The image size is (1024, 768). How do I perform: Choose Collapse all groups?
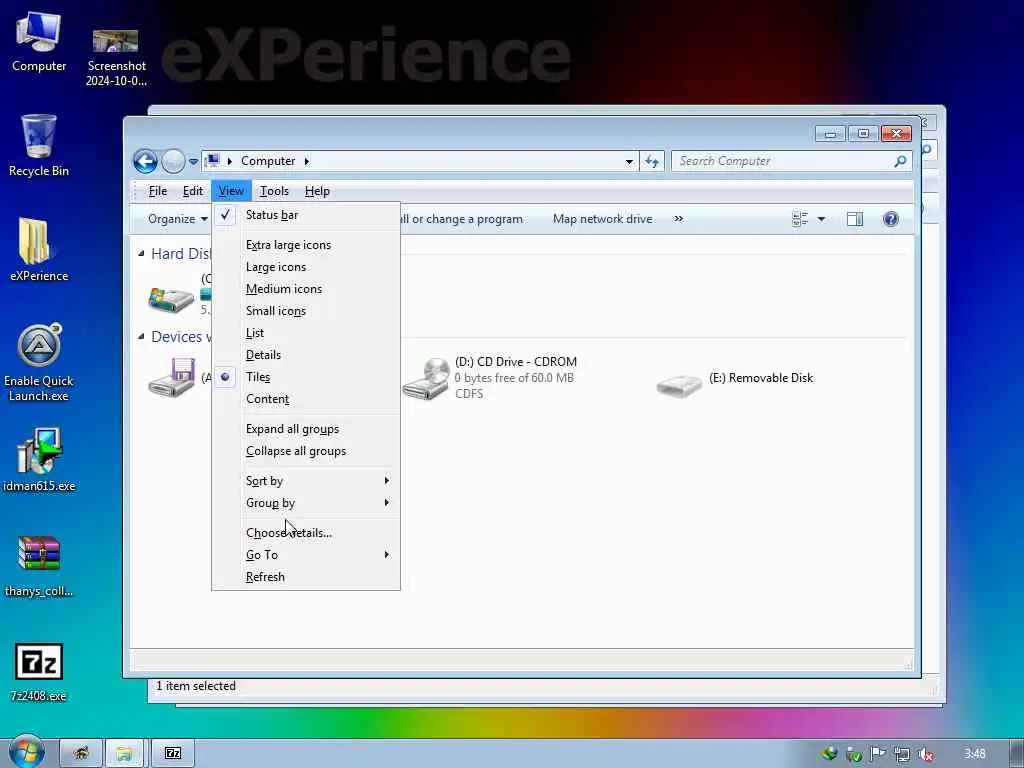pyautogui.click(x=306, y=451)
